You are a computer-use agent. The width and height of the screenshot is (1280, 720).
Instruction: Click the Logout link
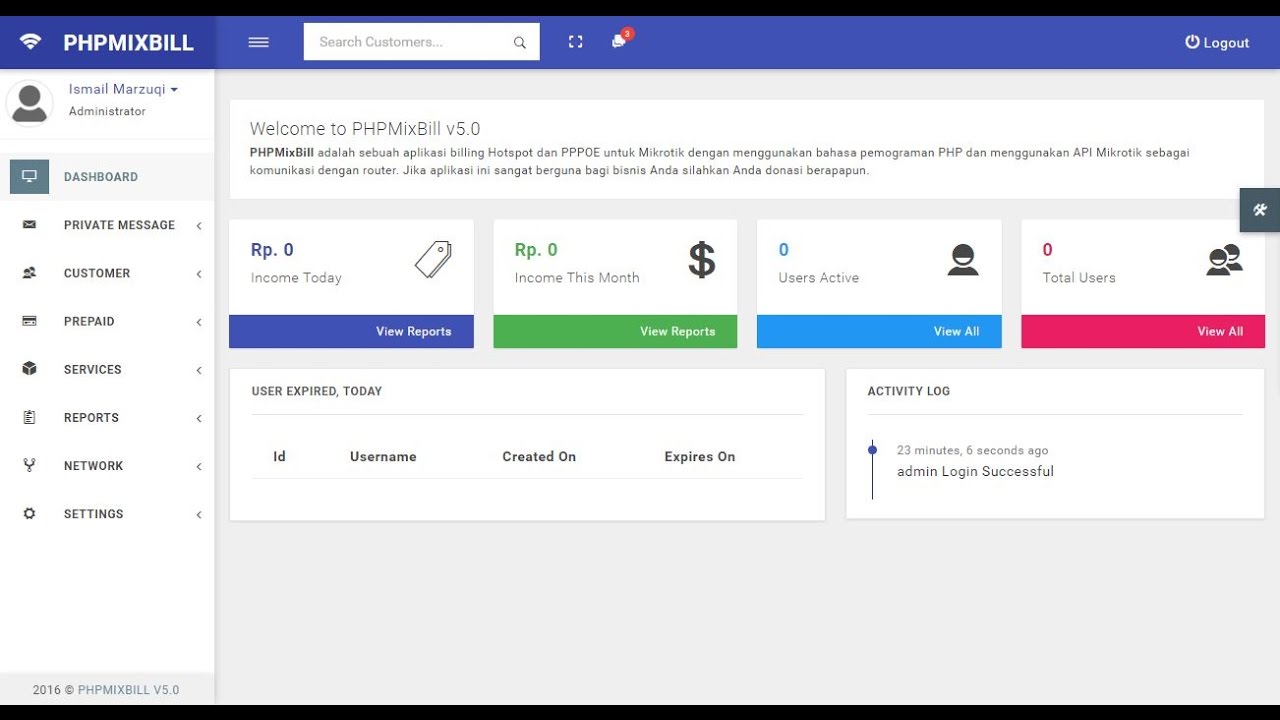coord(1217,42)
